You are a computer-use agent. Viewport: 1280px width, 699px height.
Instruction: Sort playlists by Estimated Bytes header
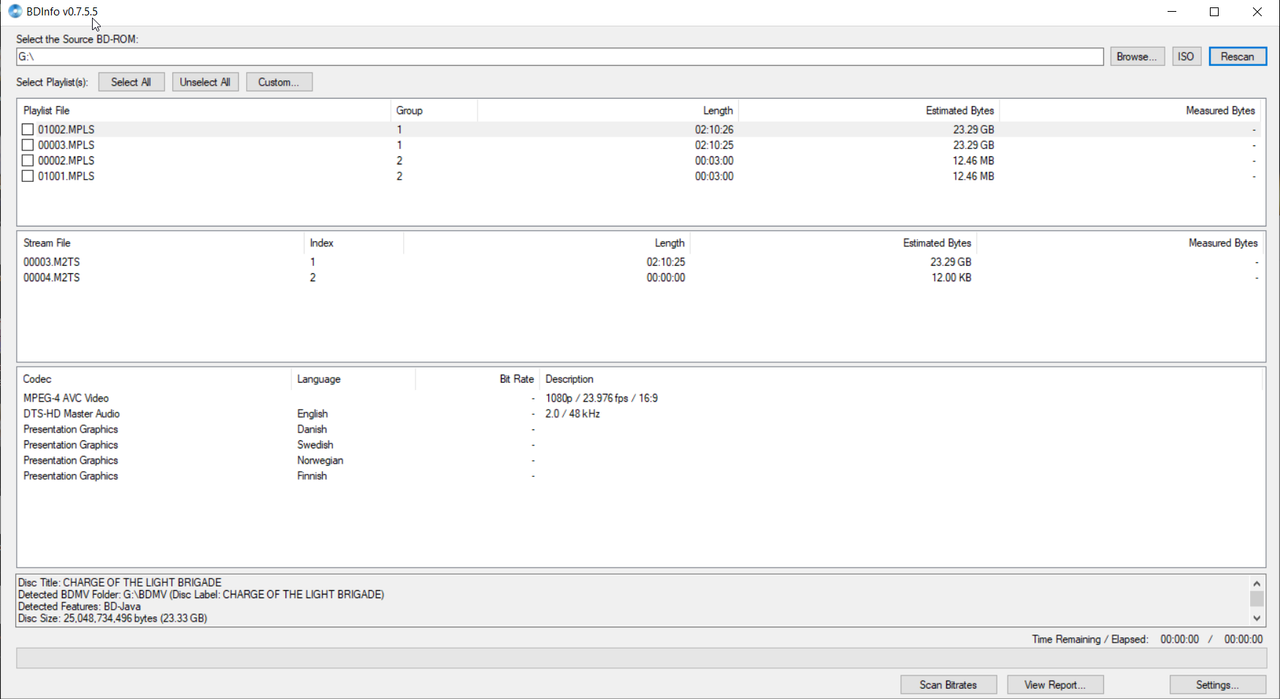(869, 111)
